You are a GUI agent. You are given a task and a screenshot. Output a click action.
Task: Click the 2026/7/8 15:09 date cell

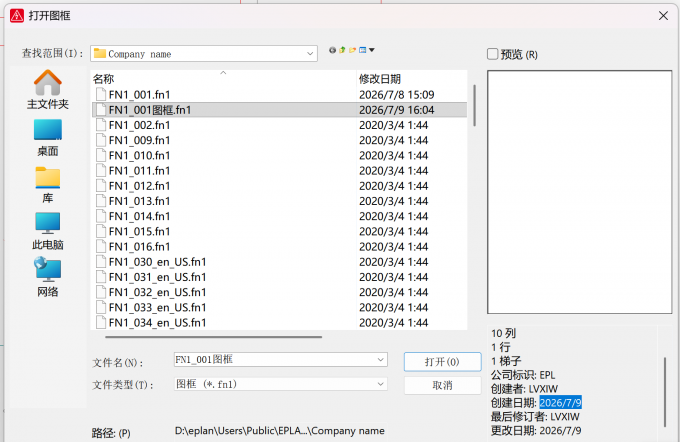(x=396, y=95)
